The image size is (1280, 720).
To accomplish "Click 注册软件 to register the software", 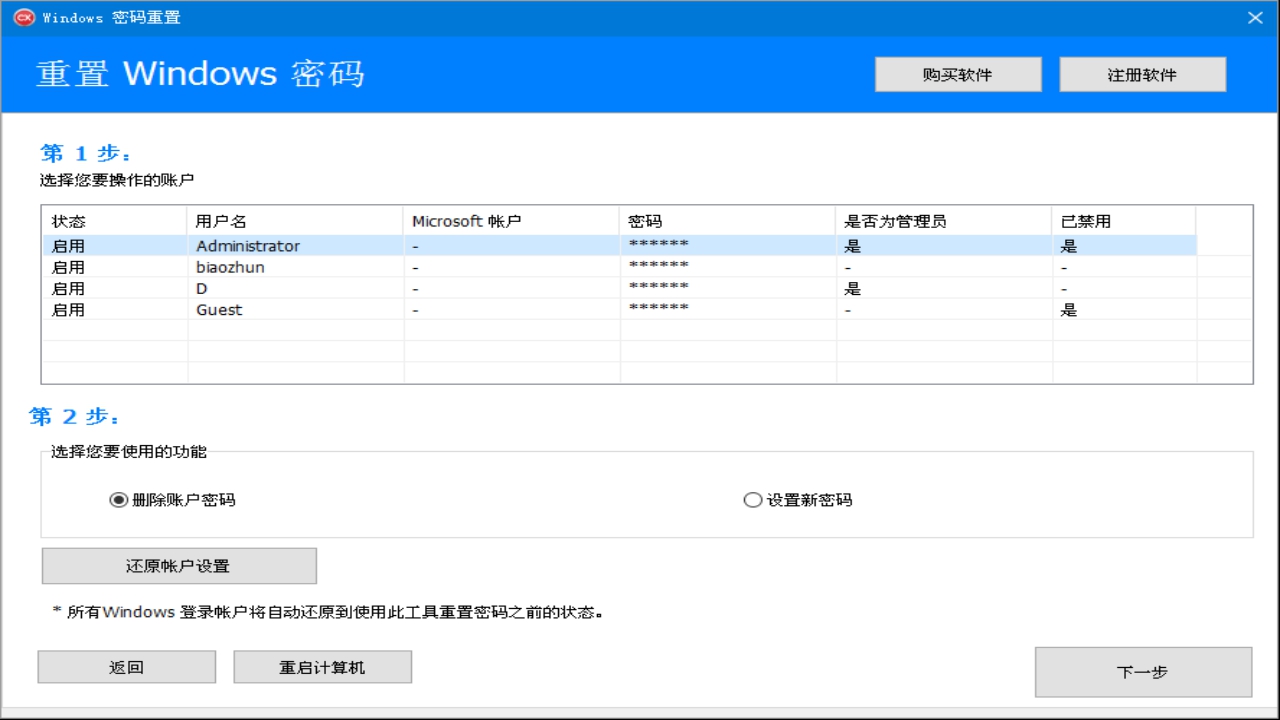I will tap(1141, 73).
